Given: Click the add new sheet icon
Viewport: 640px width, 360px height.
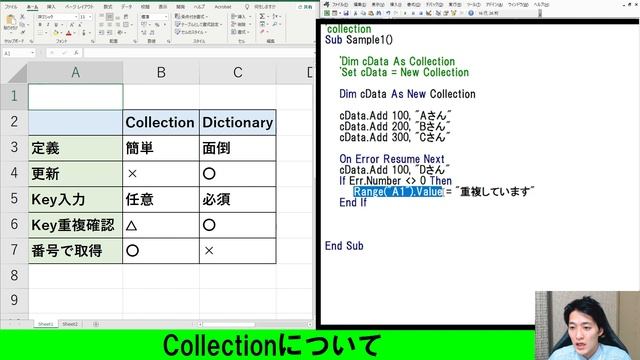Looking at the screenshot, I should pos(96,324).
